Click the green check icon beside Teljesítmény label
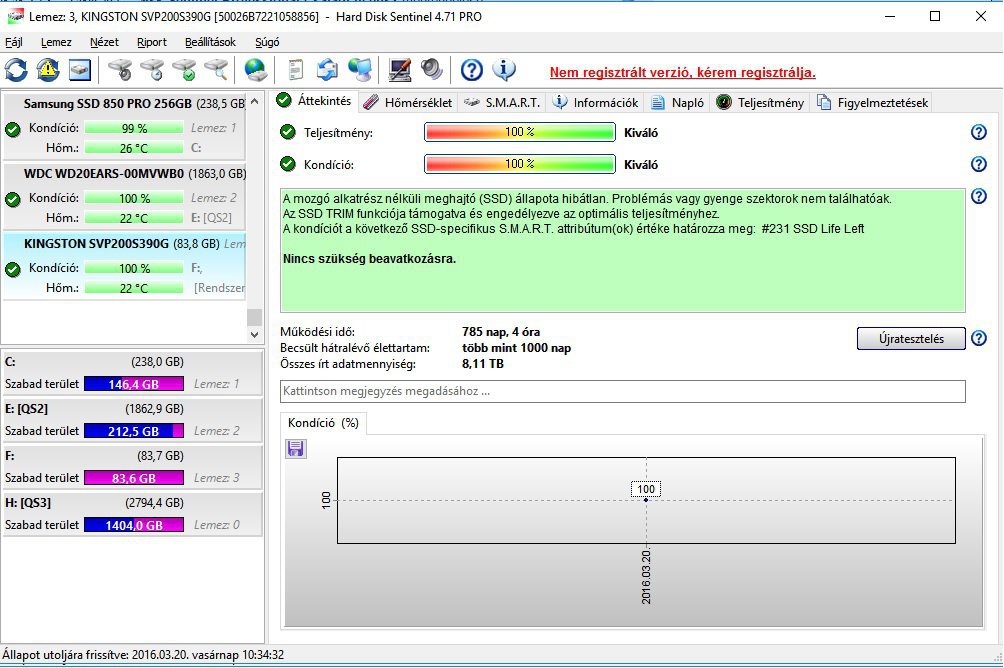The height and width of the screenshot is (668, 1004). 288,133
